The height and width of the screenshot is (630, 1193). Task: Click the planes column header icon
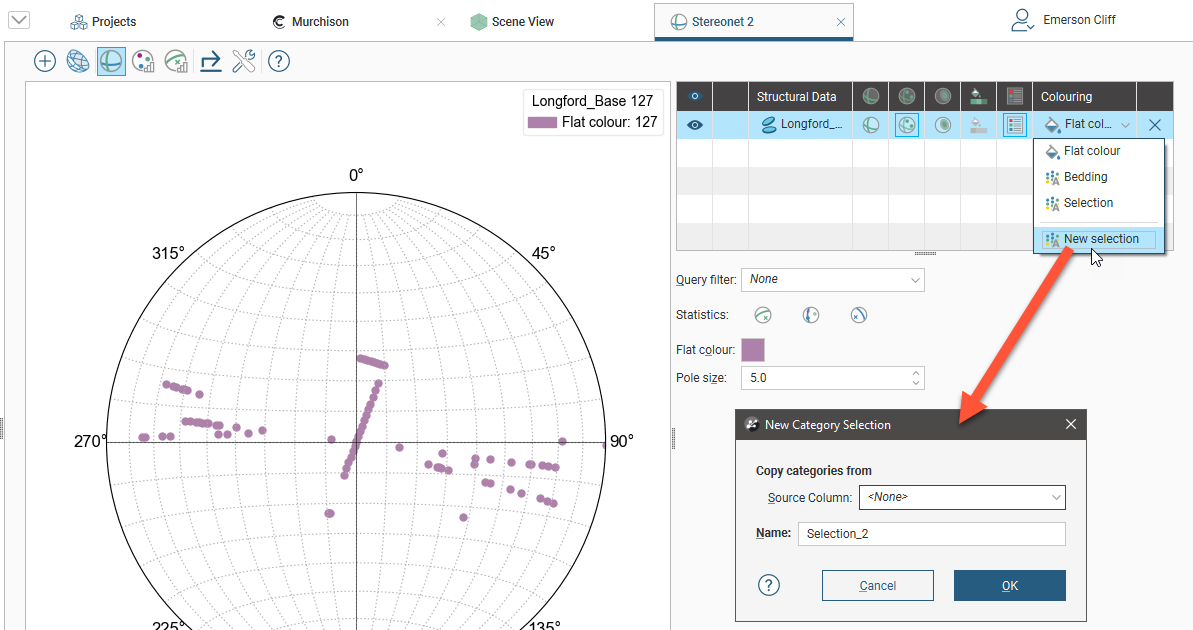point(870,97)
